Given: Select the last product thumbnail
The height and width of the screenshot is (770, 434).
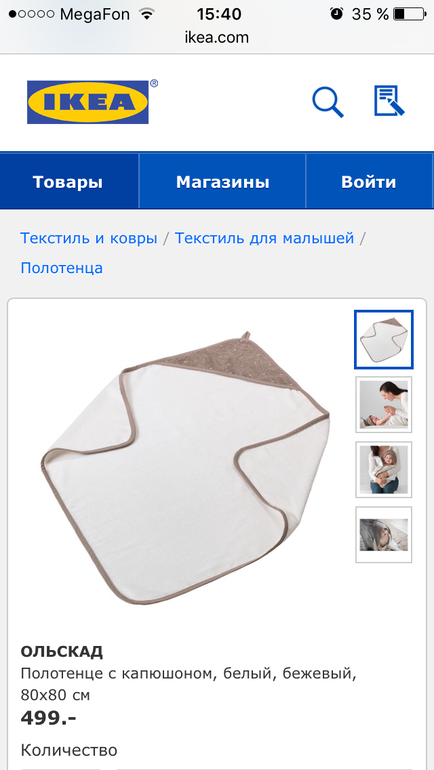Looking at the screenshot, I should coord(383,535).
